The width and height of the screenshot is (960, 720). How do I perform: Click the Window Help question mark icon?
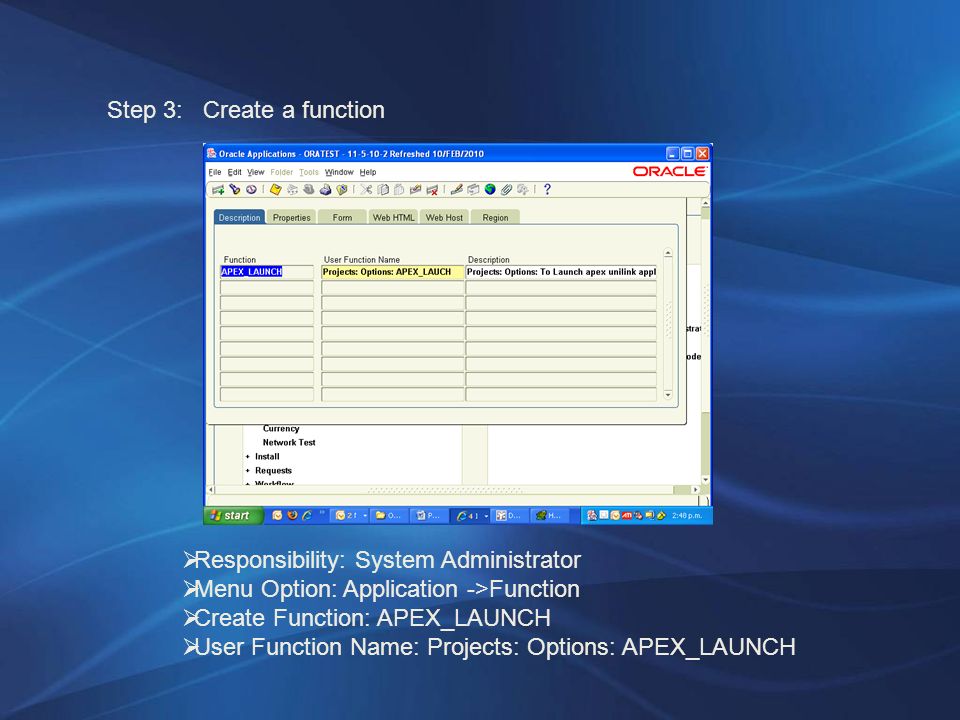[x=547, y=190]
